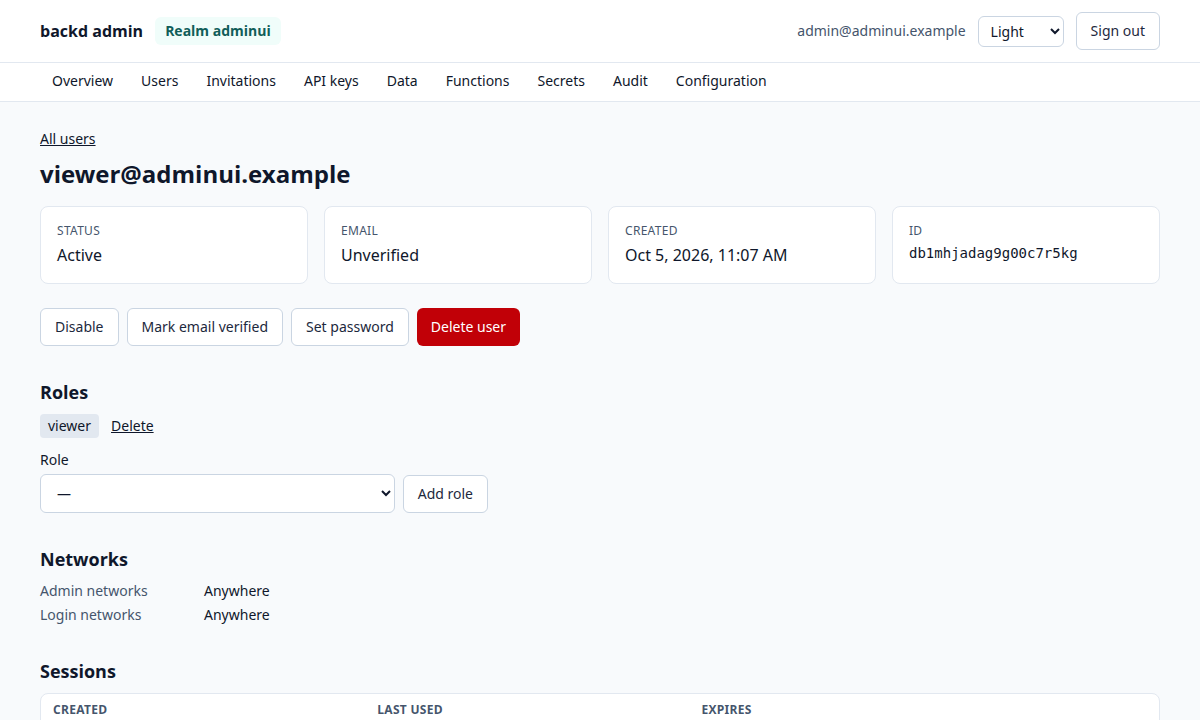Click Anywhere value beside Login networks
The image size is (1200, 720).
tap(237, 615)
